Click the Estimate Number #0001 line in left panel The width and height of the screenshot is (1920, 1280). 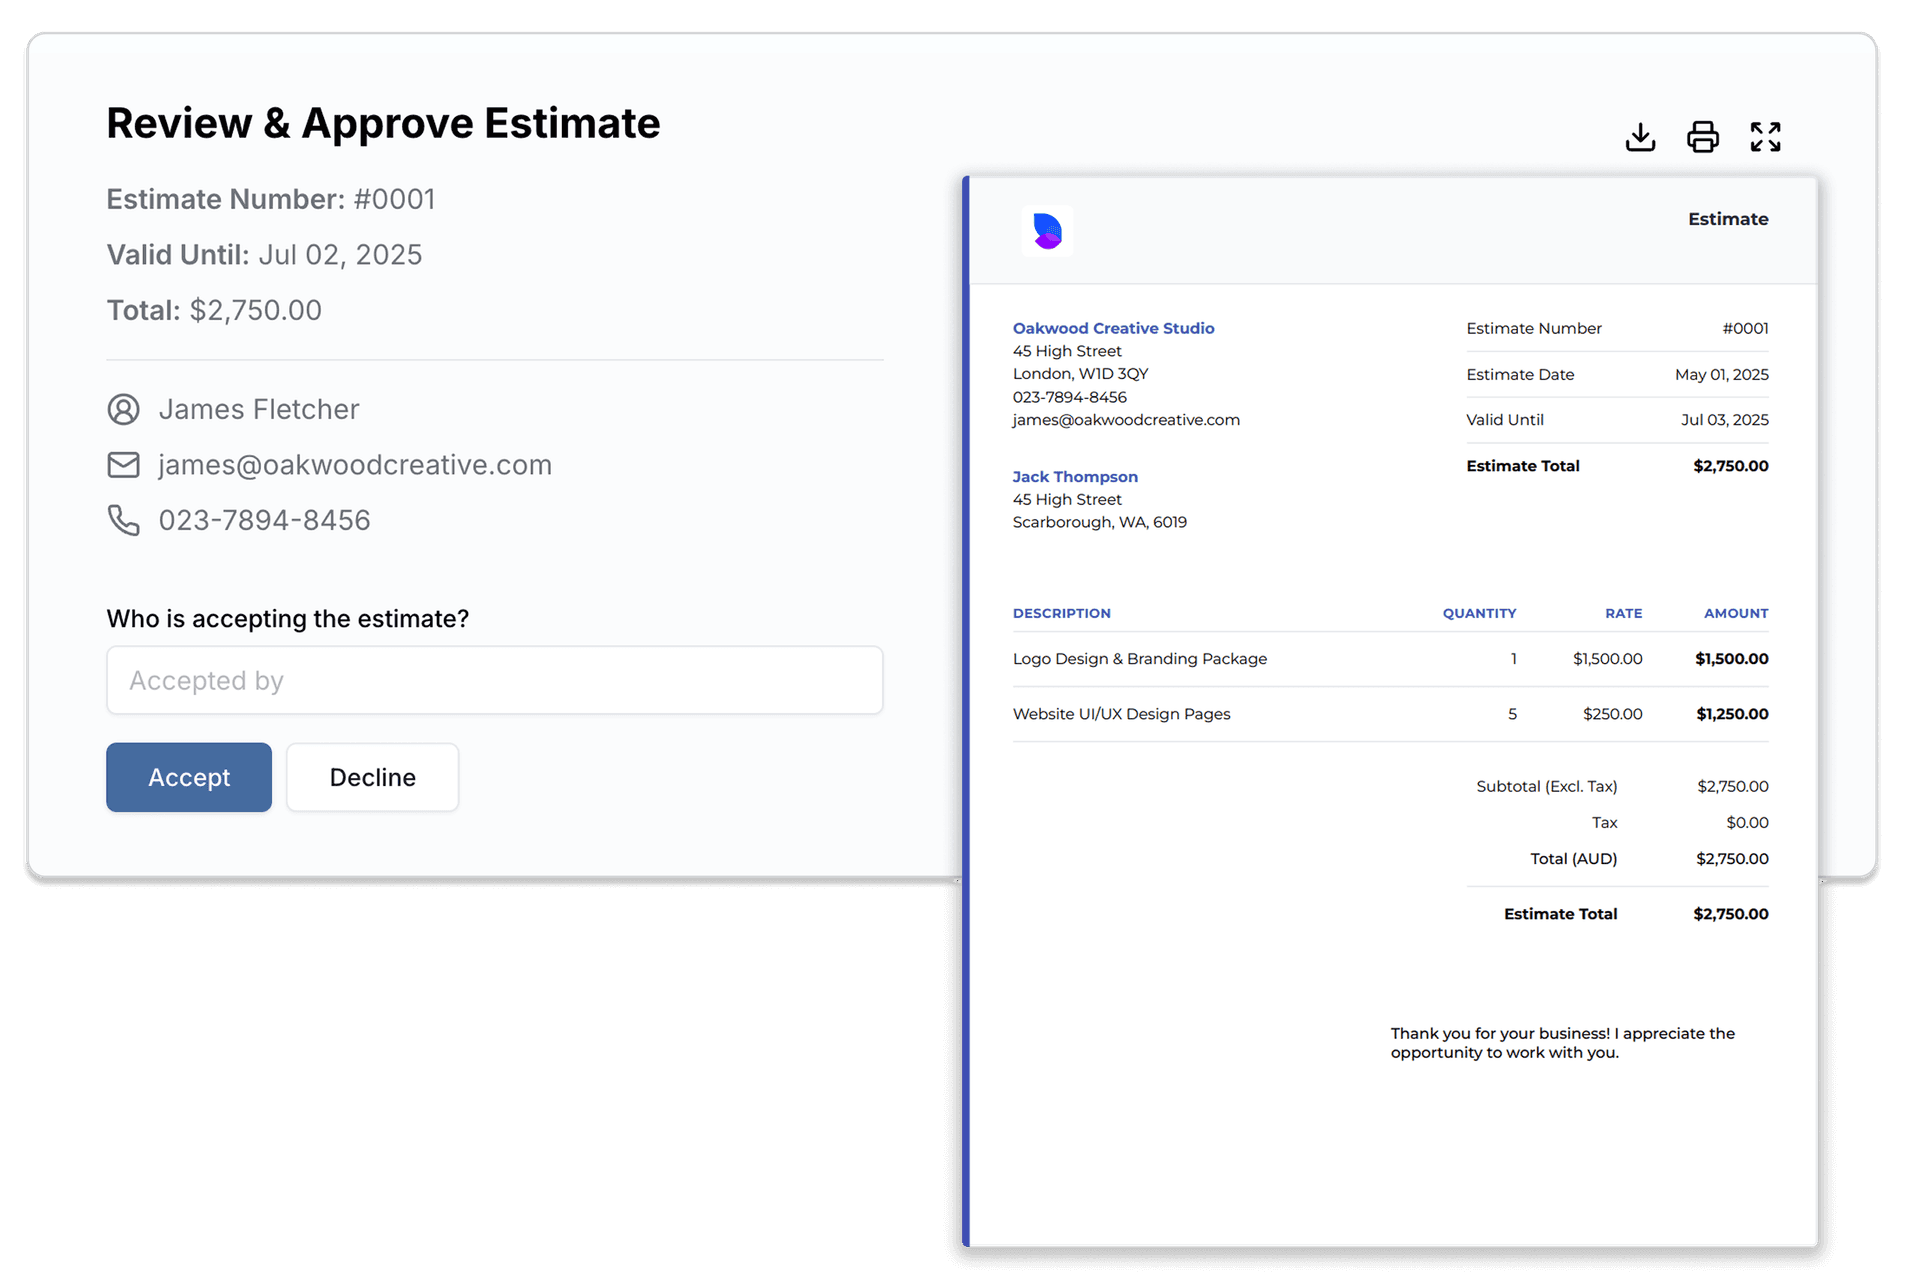pyautogui.click(x=271, y=199)
